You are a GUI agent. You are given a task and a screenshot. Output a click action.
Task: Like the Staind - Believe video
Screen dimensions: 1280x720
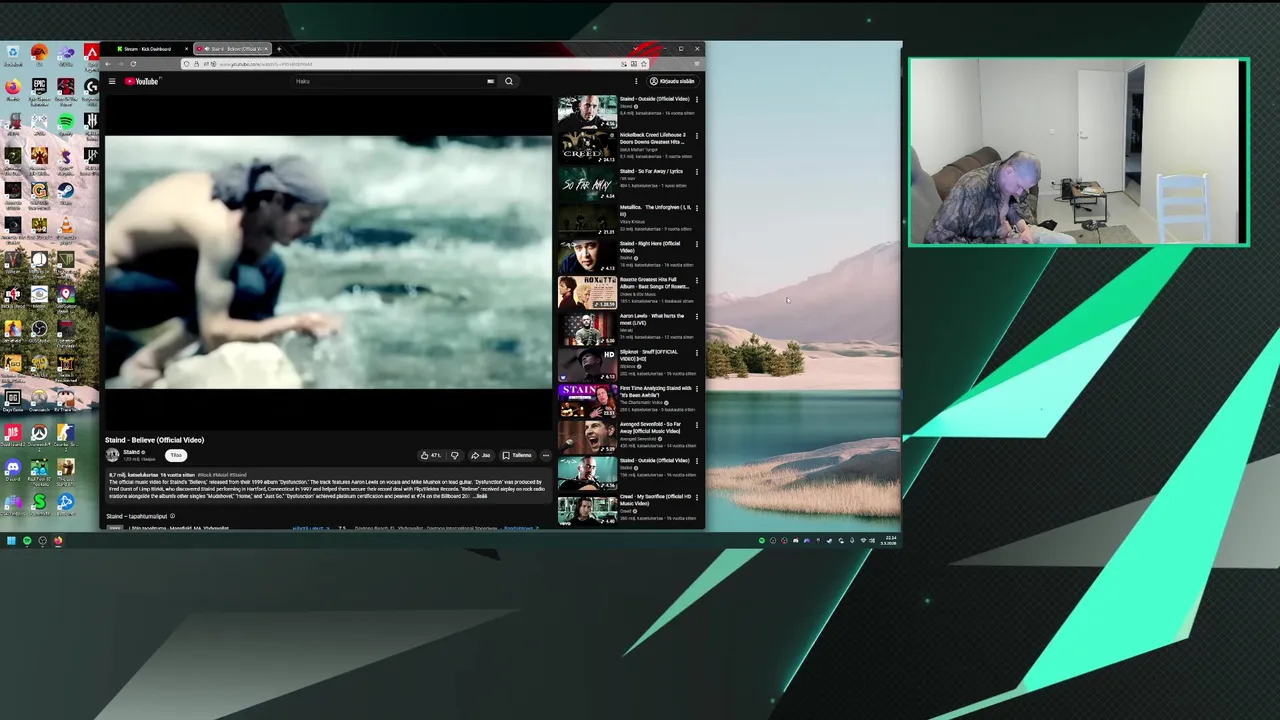(431, 455)
